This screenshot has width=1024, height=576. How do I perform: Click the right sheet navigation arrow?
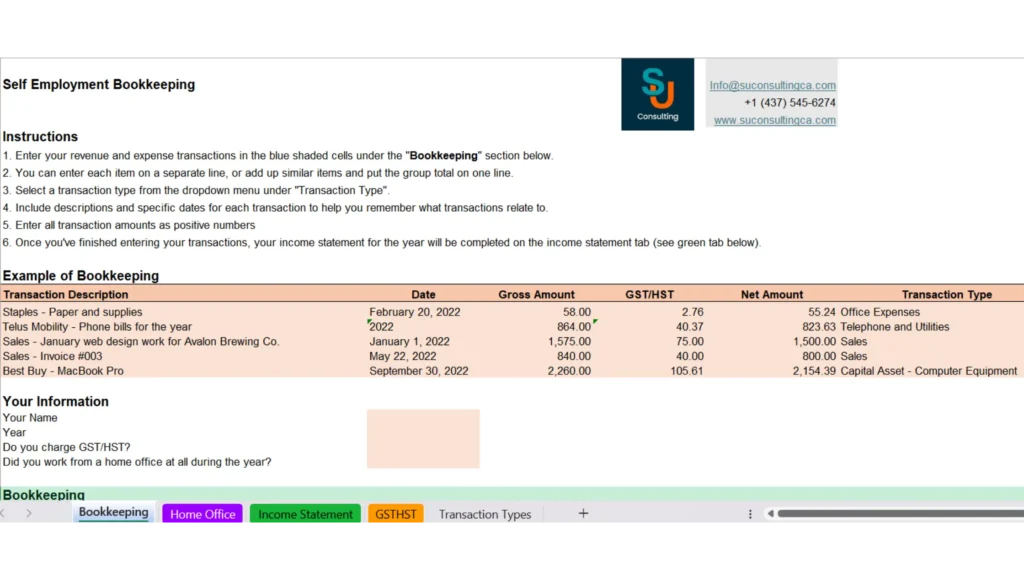click(x=29, y=513)
